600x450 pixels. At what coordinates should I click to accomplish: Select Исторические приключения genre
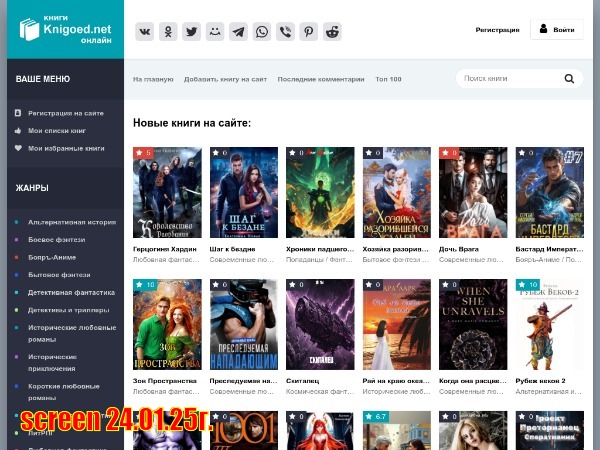pos(52,362)
